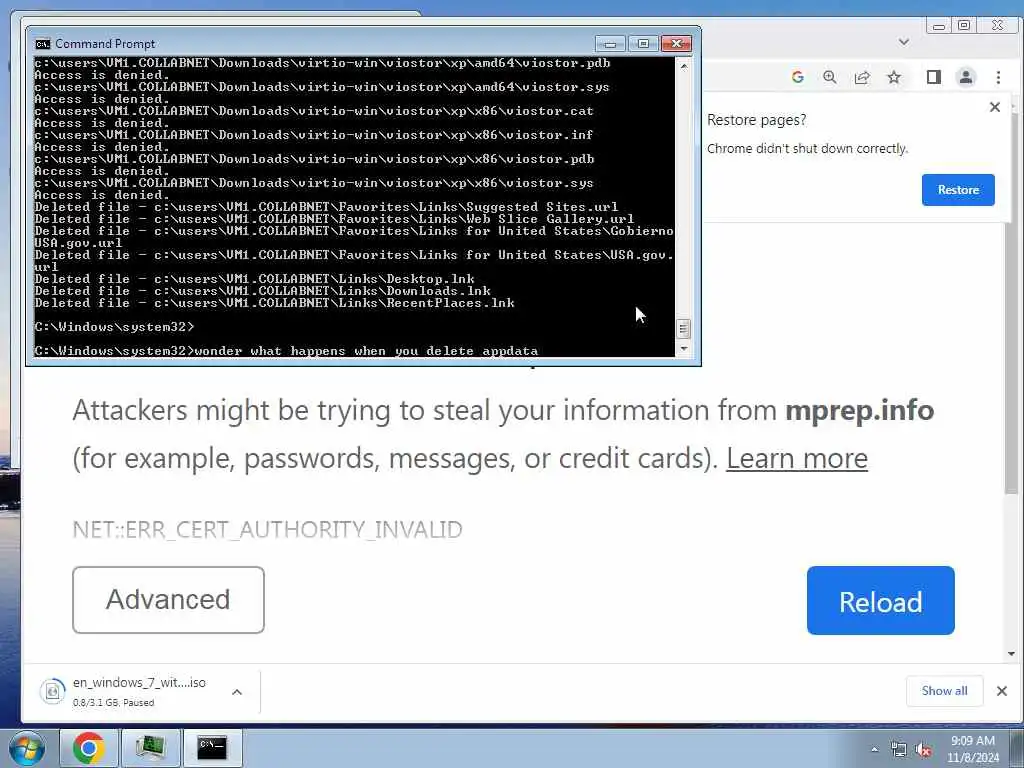Viewport: 1024px width, 768px height.
Task: Minimize the Chrome window
Action: point(939,26)
